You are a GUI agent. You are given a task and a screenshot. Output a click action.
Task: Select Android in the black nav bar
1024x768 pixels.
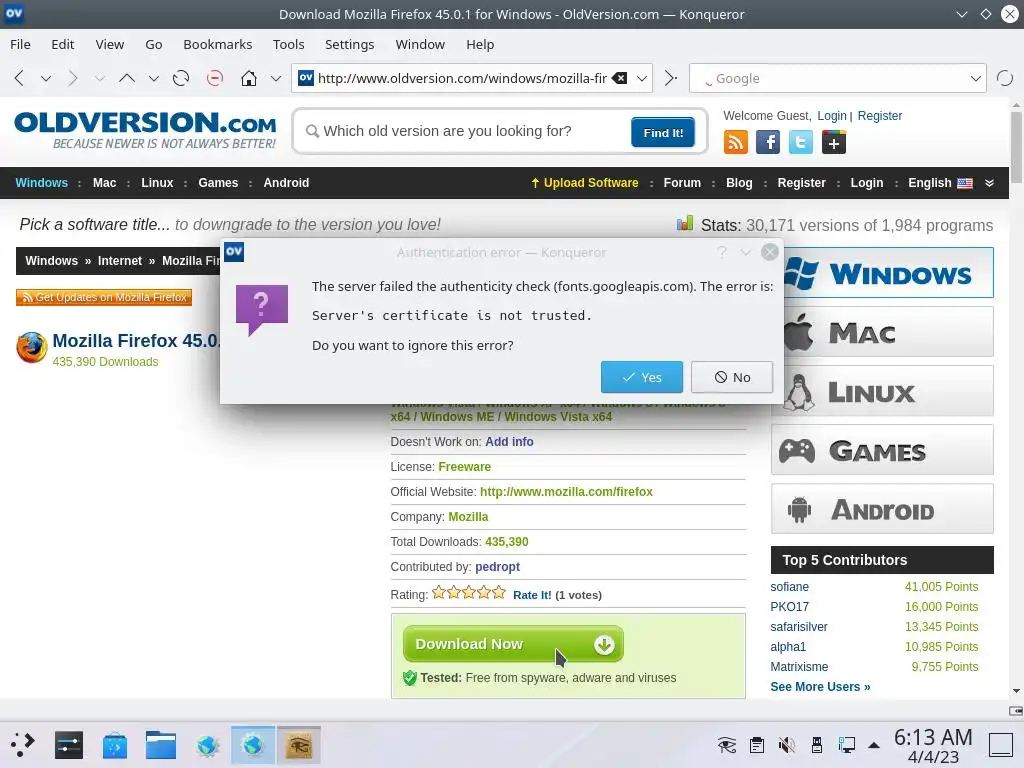(x=286, y=183)
